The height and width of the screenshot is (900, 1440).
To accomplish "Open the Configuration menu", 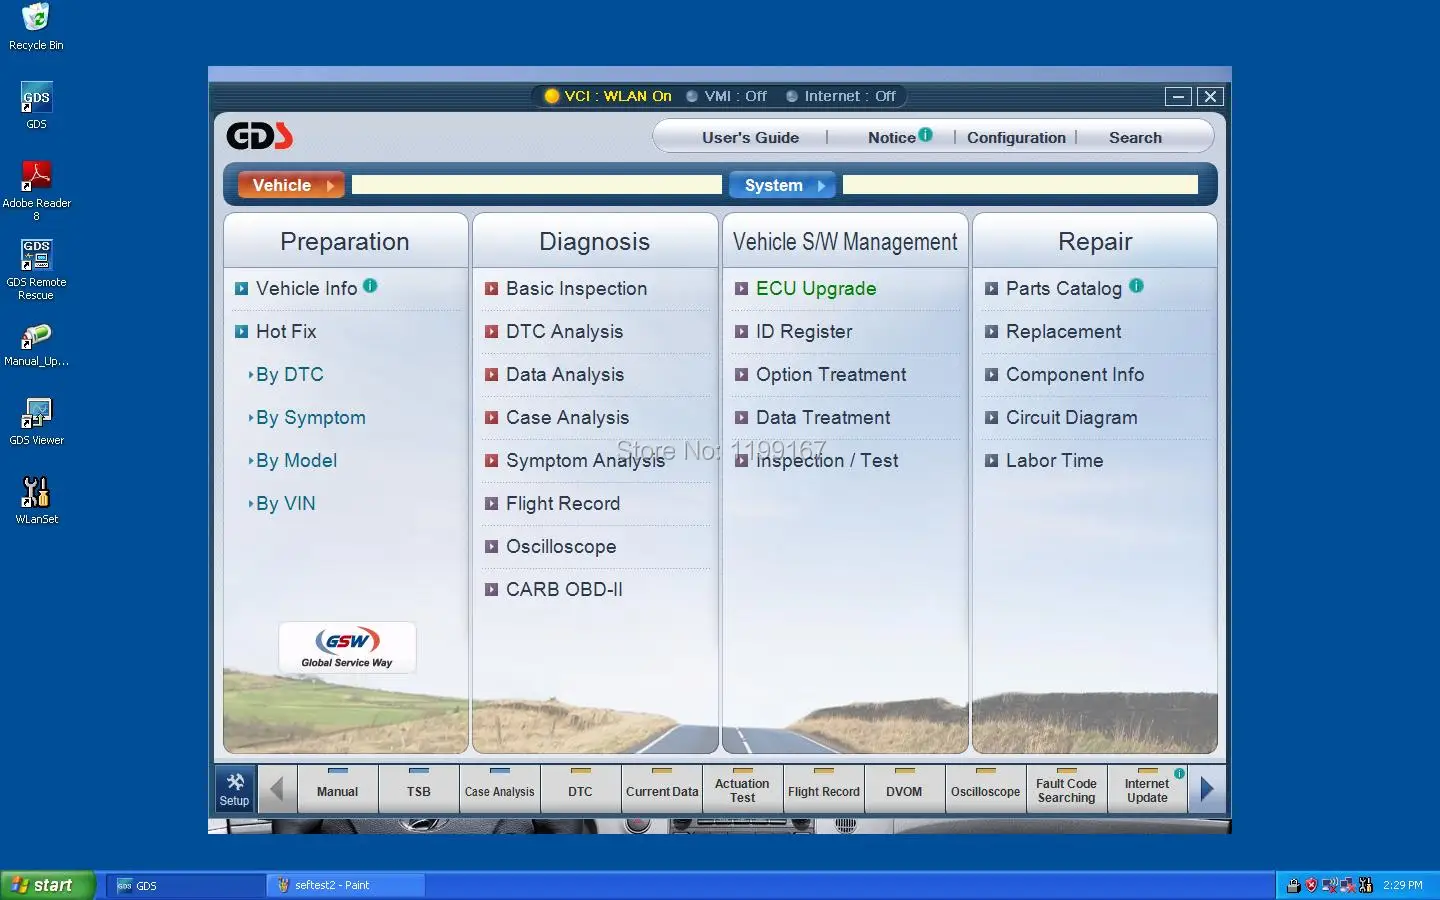I will tap(1016, 137).
